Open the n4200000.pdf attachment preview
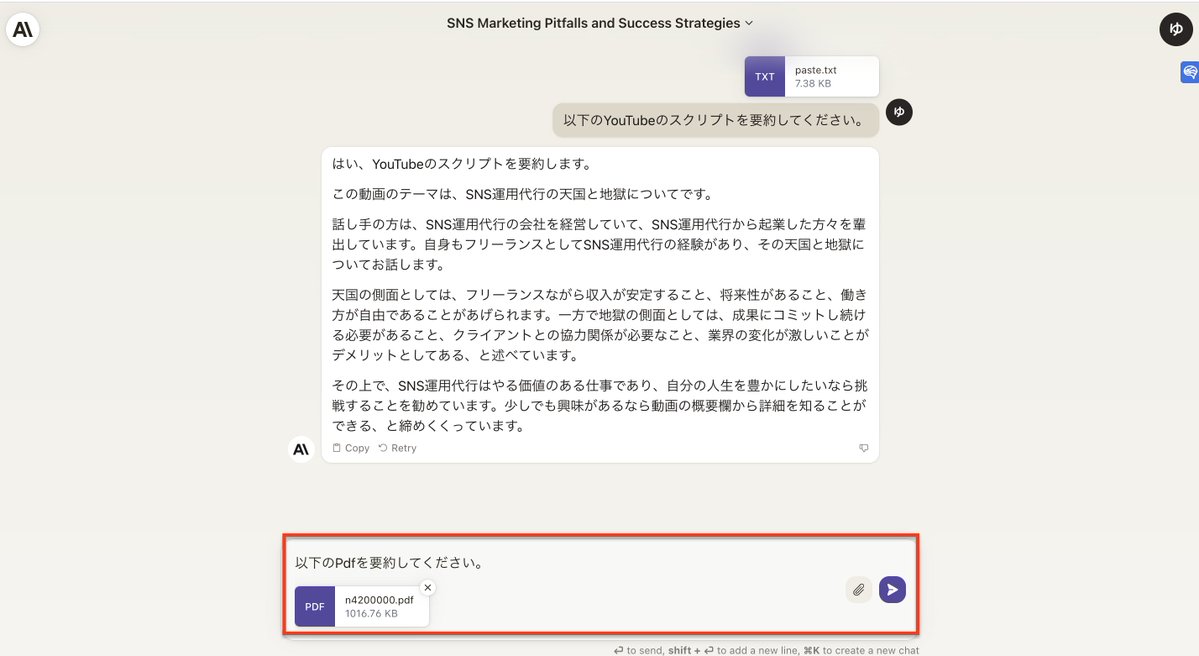This screenshot has width=1199, height=656. (362, 606)
